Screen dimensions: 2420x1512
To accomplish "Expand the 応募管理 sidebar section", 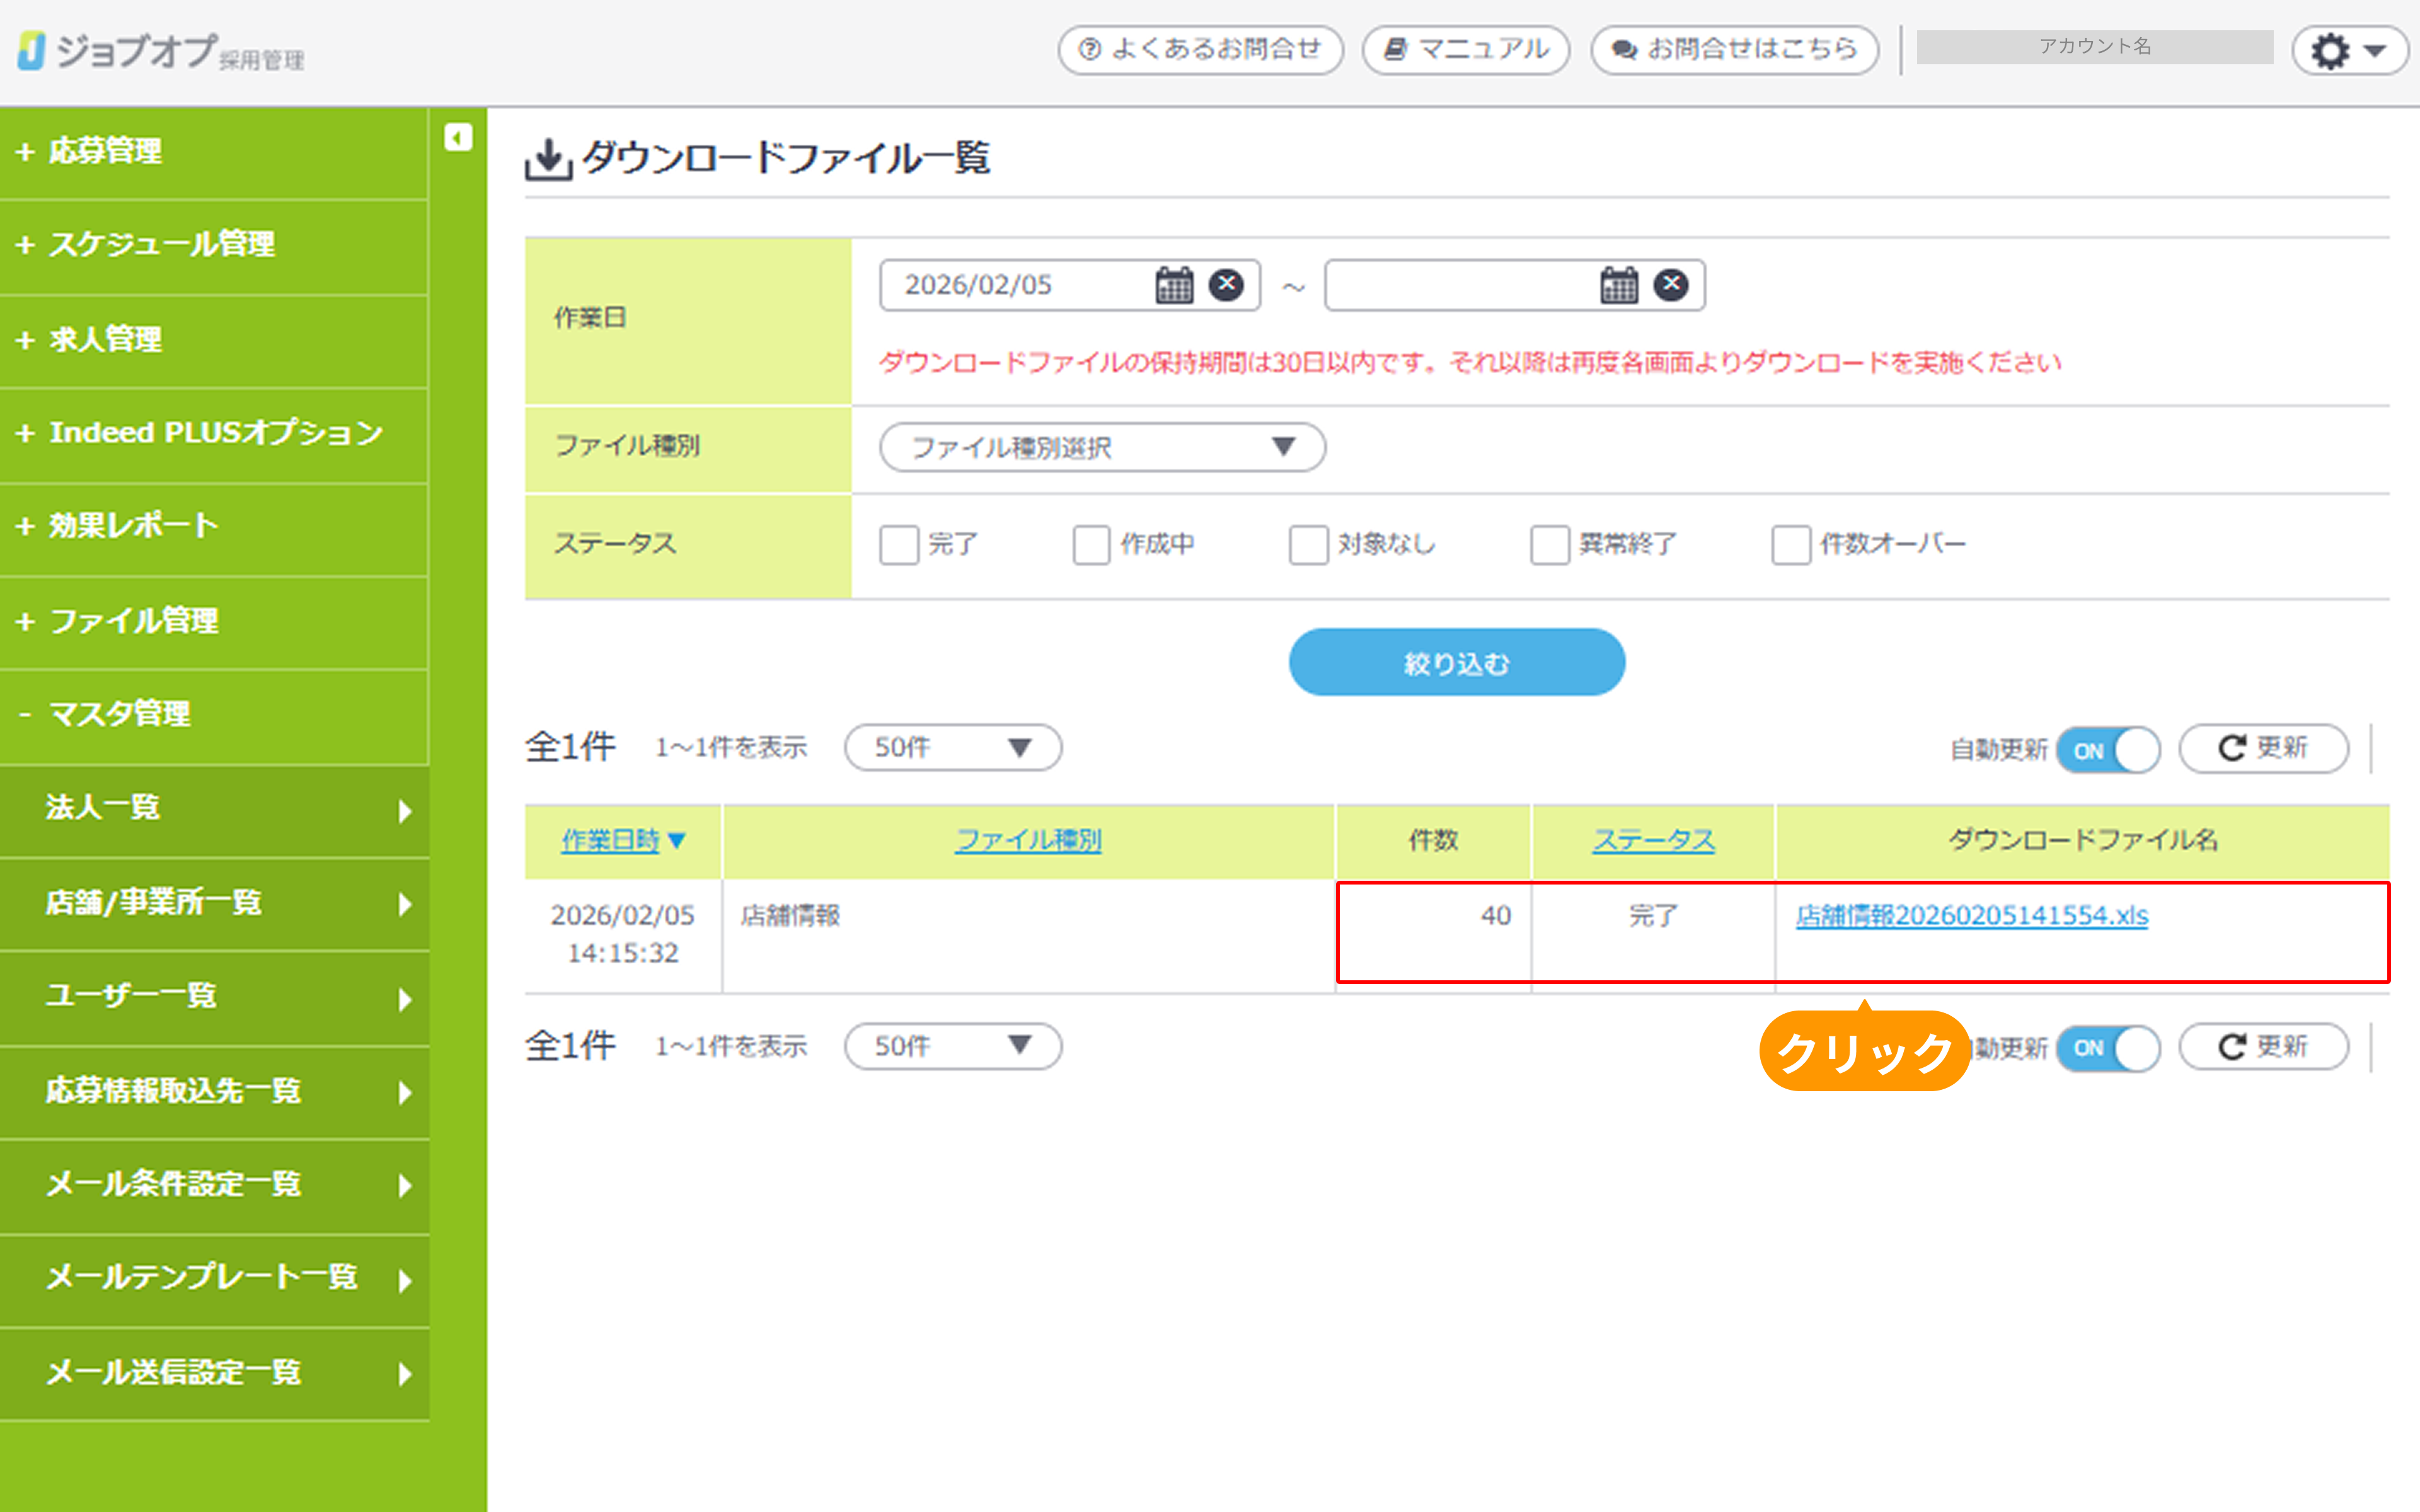I will tap(105, 151).
